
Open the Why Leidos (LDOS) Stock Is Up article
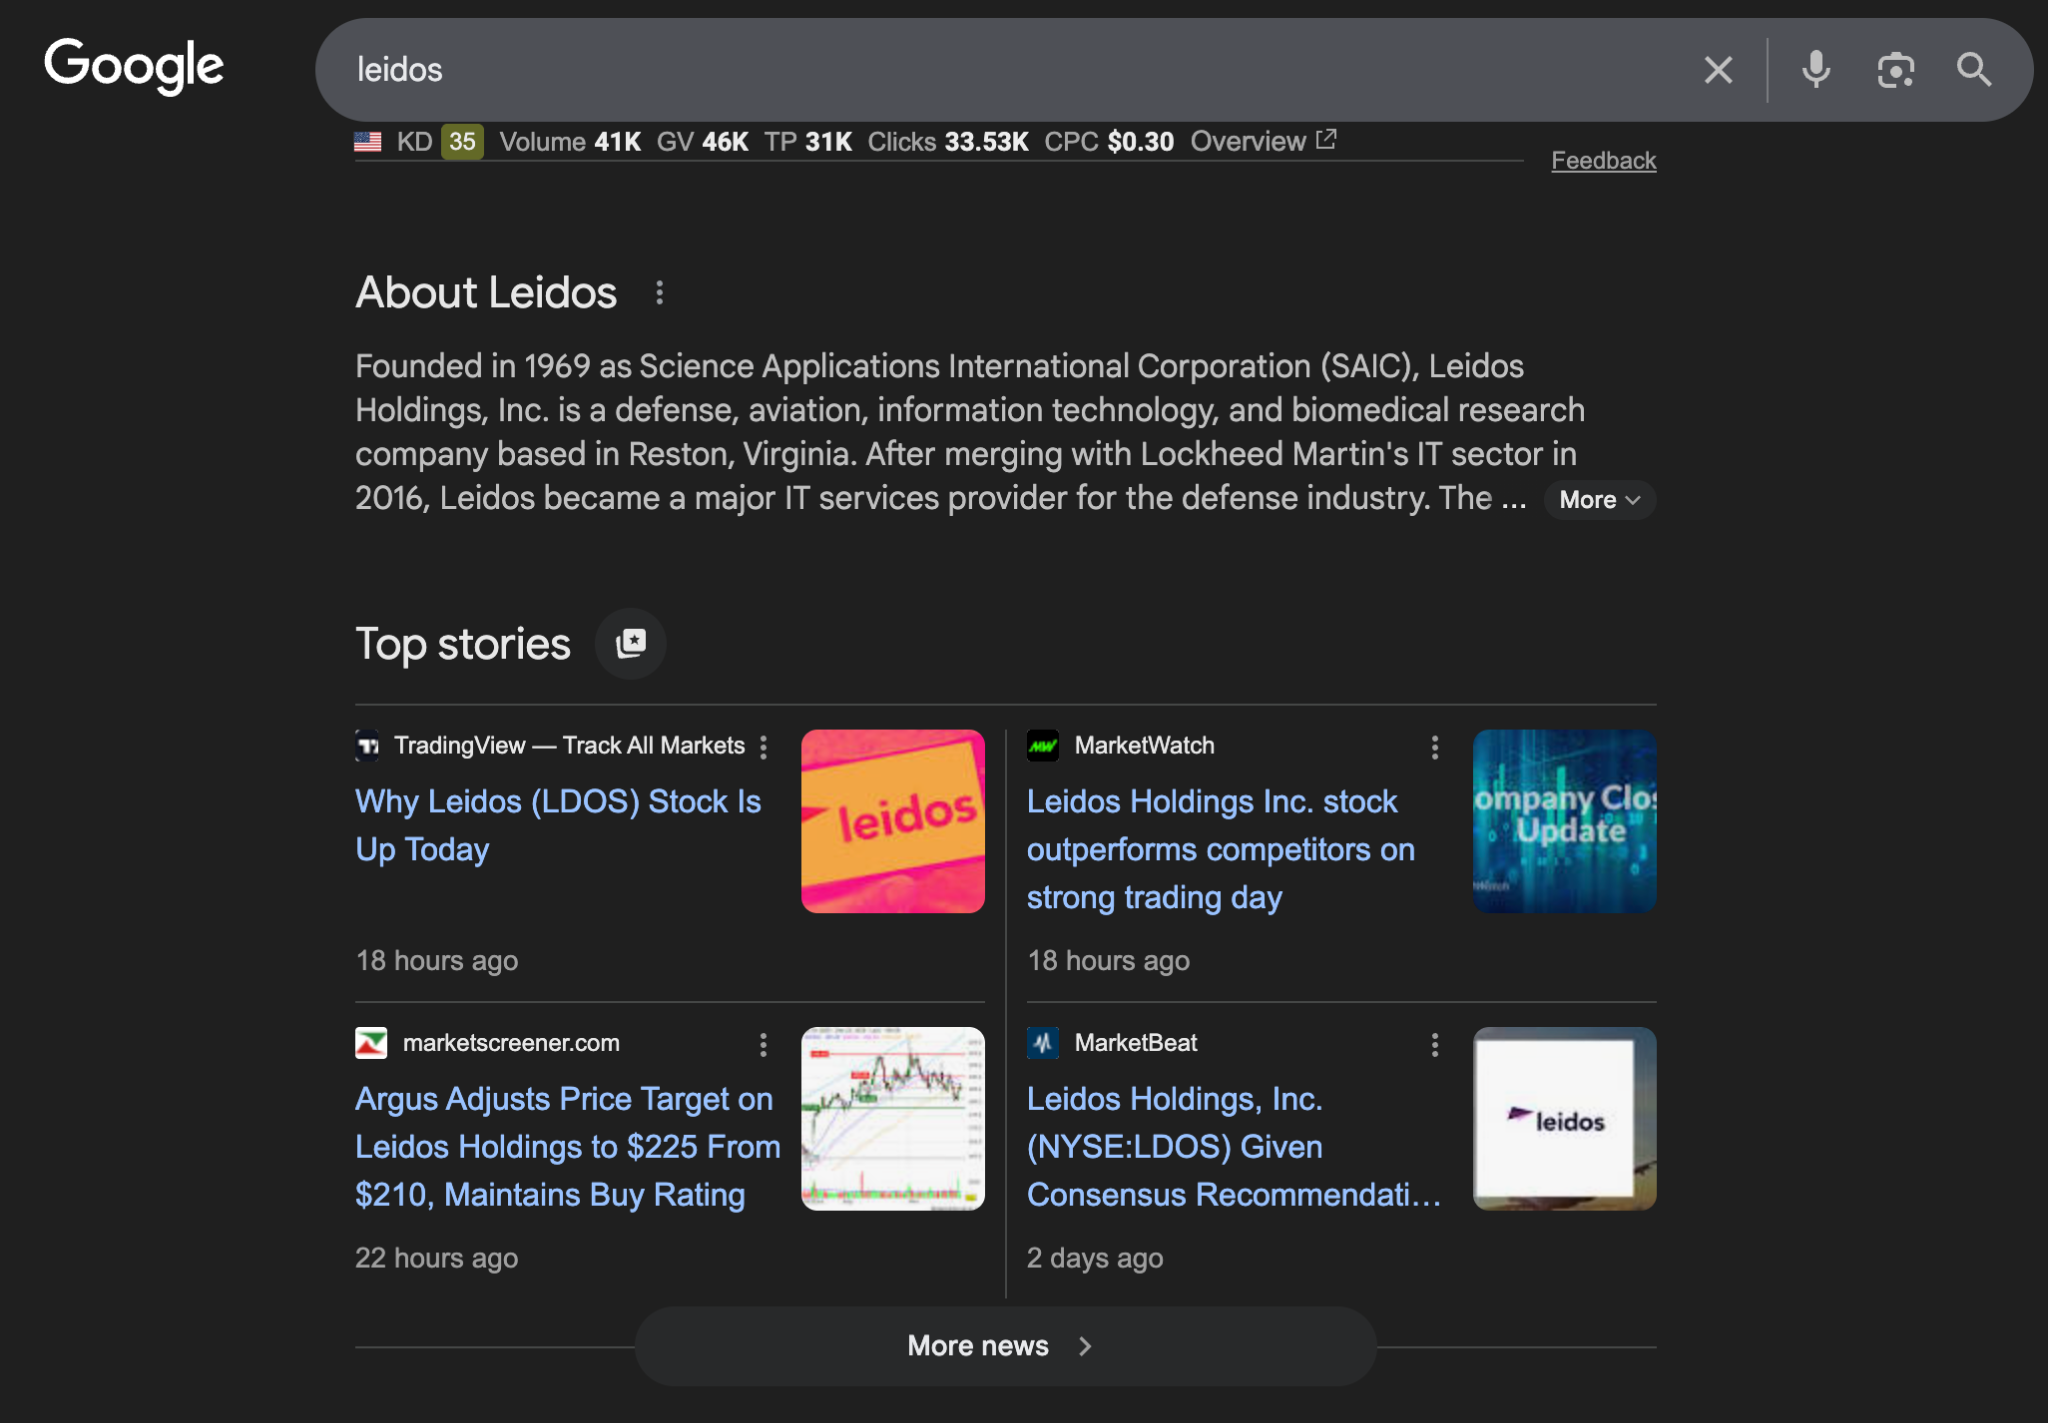pos(557,825)
